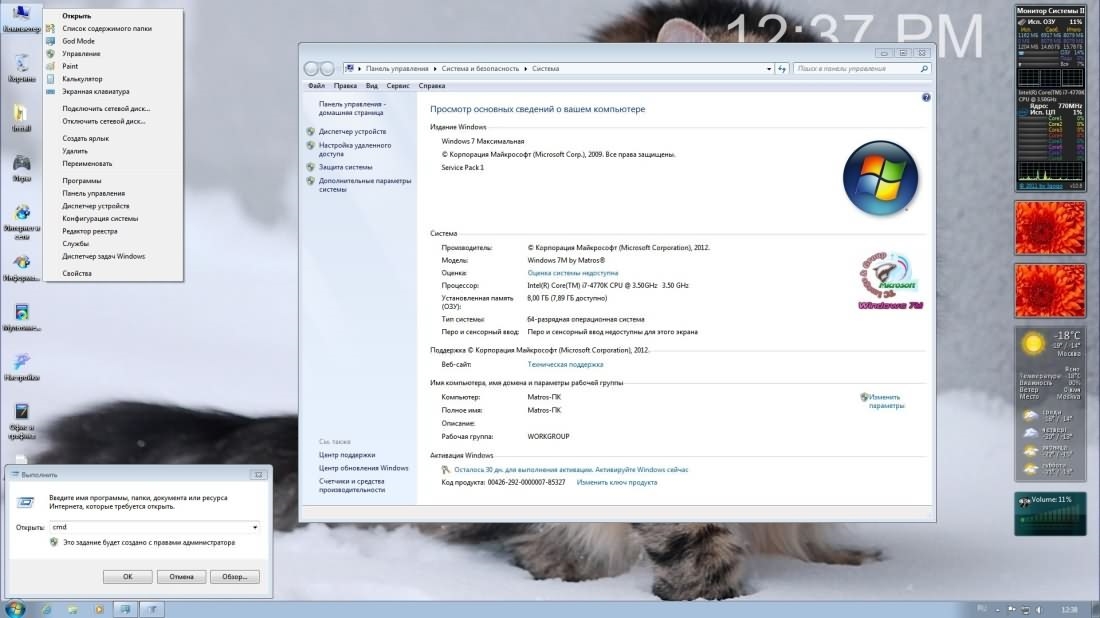
Task: Click Отмена in the Run dialog
Action: [181, 577]
